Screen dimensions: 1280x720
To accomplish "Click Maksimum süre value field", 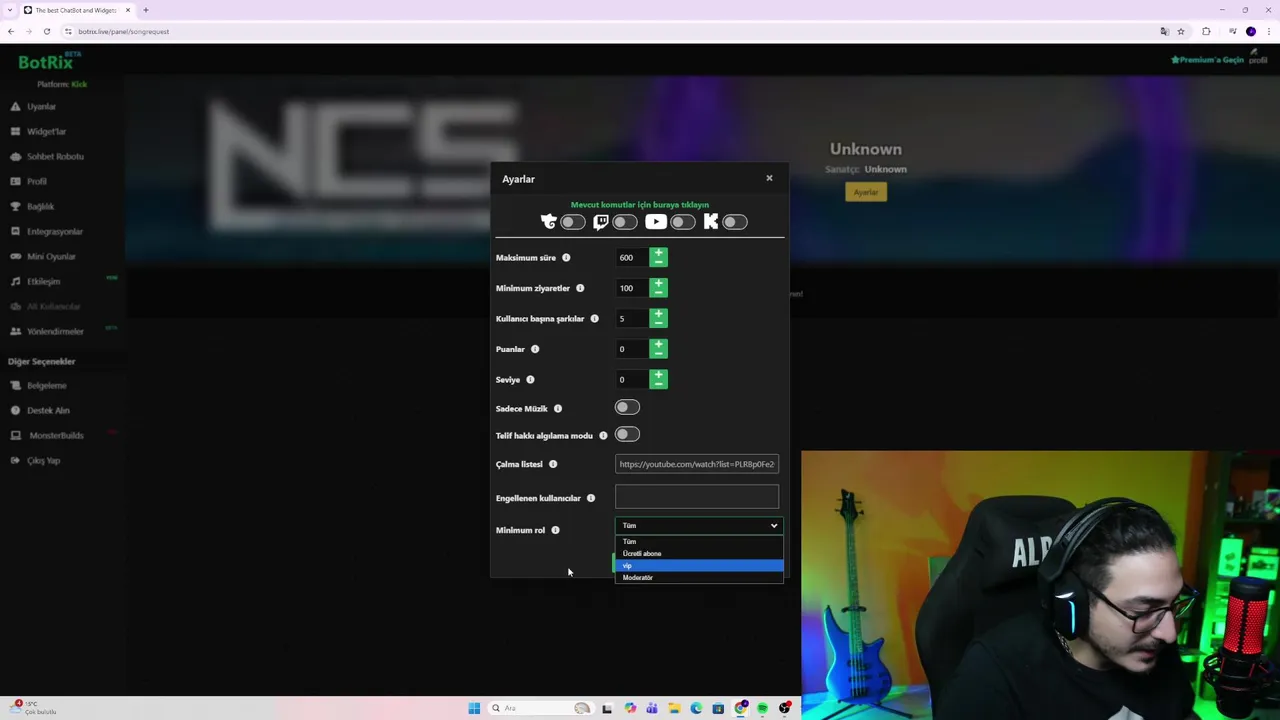I will tap(632, 257).
